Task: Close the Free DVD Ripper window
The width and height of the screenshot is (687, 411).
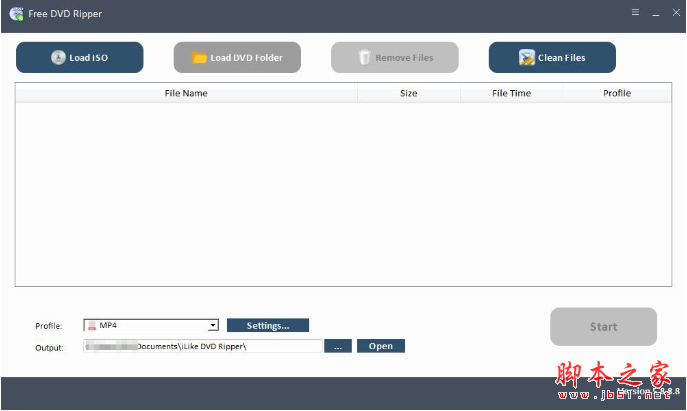Action: pos(676,13)
